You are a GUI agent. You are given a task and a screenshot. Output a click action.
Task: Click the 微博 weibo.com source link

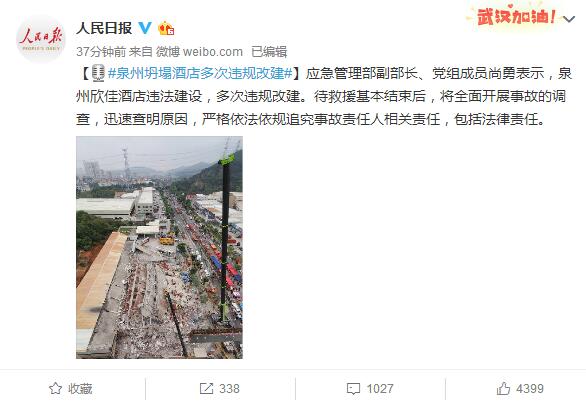point(199,52)
